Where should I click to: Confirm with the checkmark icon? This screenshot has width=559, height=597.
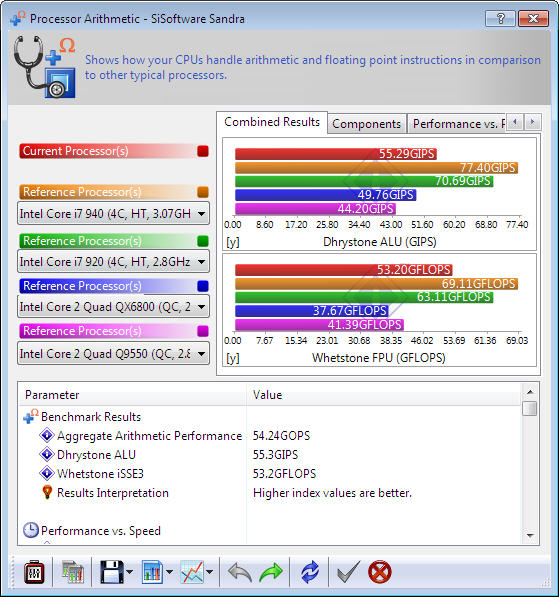pyautogui.click(x=348, y=572)
